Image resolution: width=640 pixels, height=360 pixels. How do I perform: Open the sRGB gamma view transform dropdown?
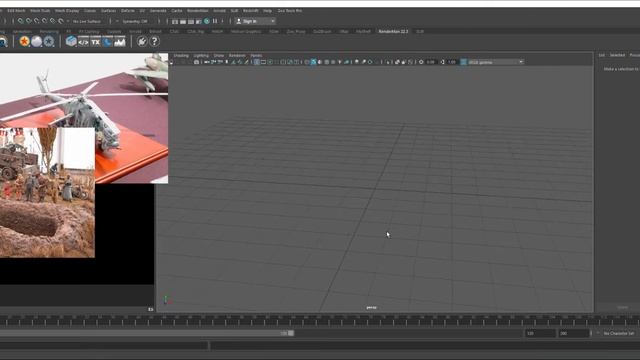(x=495, y=62)
